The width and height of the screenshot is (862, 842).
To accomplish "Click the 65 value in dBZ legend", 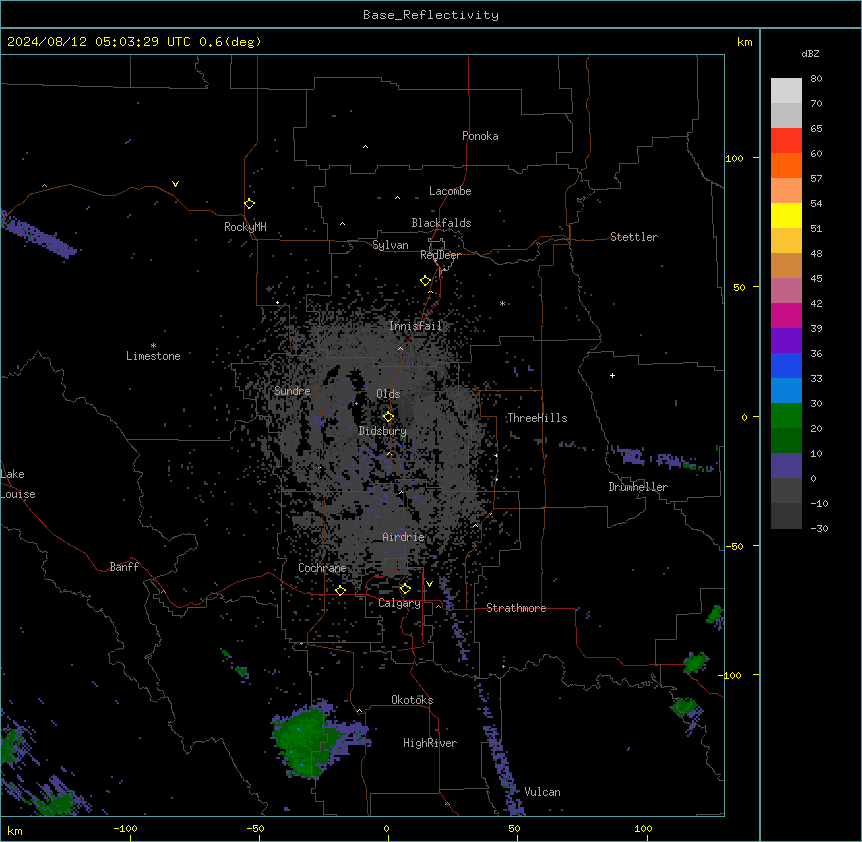I will pos(816,129).
